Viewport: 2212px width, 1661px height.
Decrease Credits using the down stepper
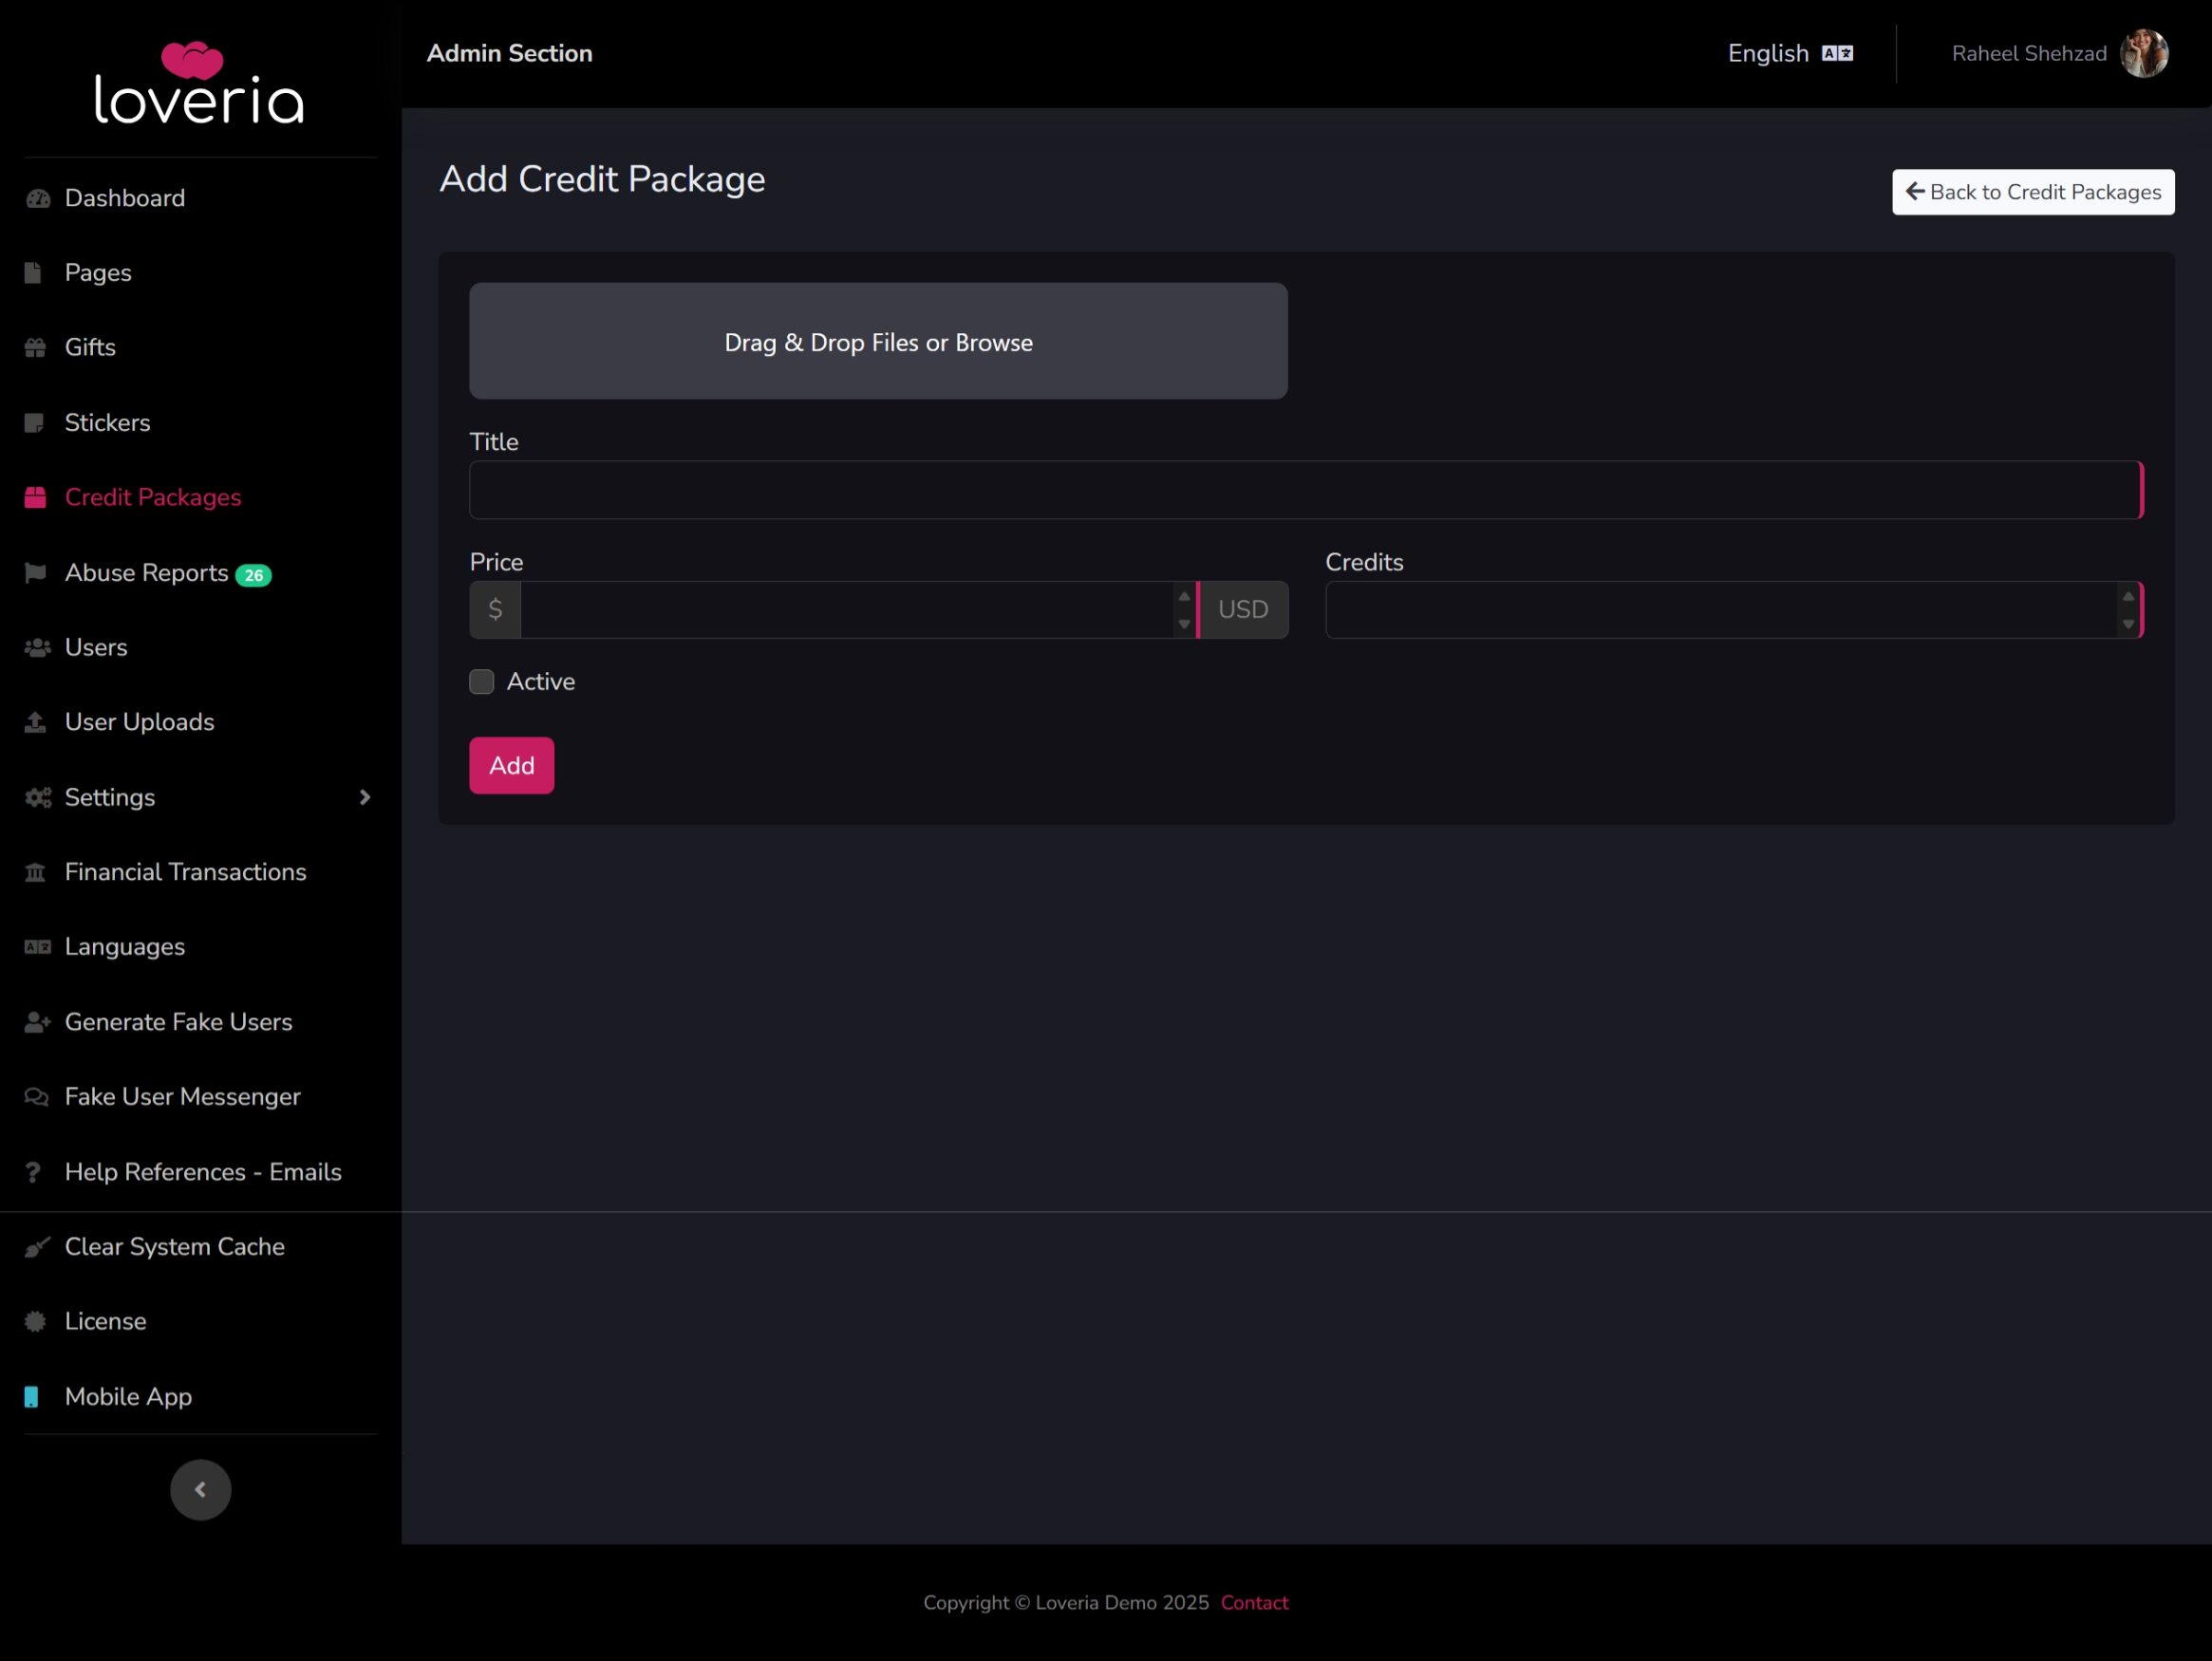(x=2128, y=624)
